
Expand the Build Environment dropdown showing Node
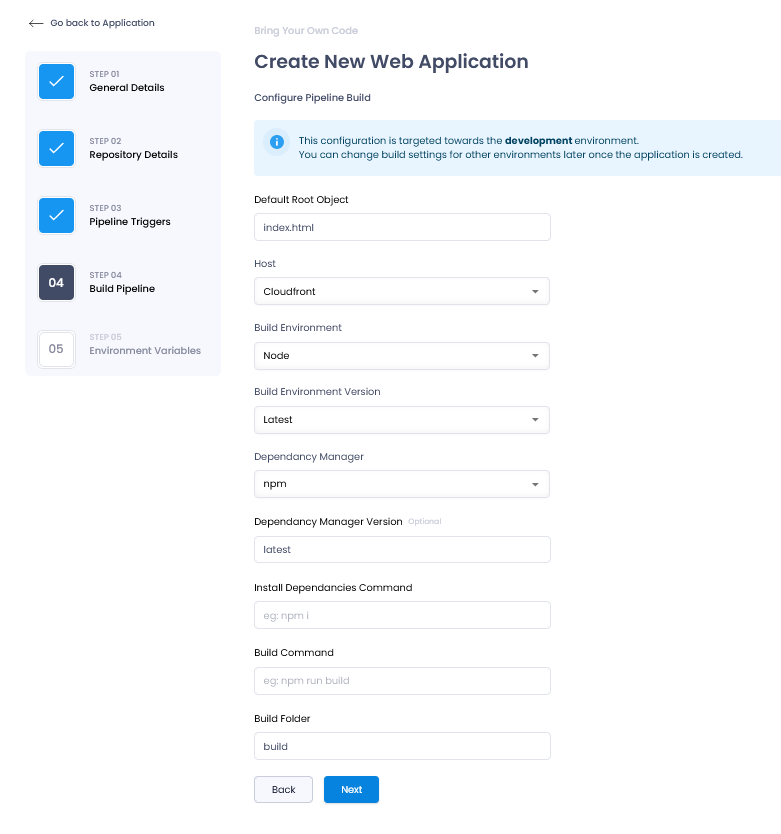tap(402, 355)
